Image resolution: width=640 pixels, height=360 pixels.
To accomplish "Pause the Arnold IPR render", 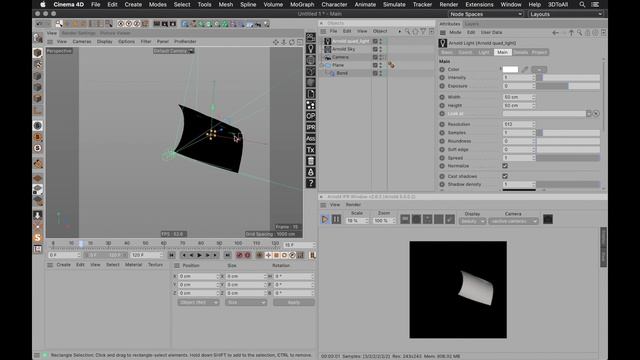I will (336, 219).
